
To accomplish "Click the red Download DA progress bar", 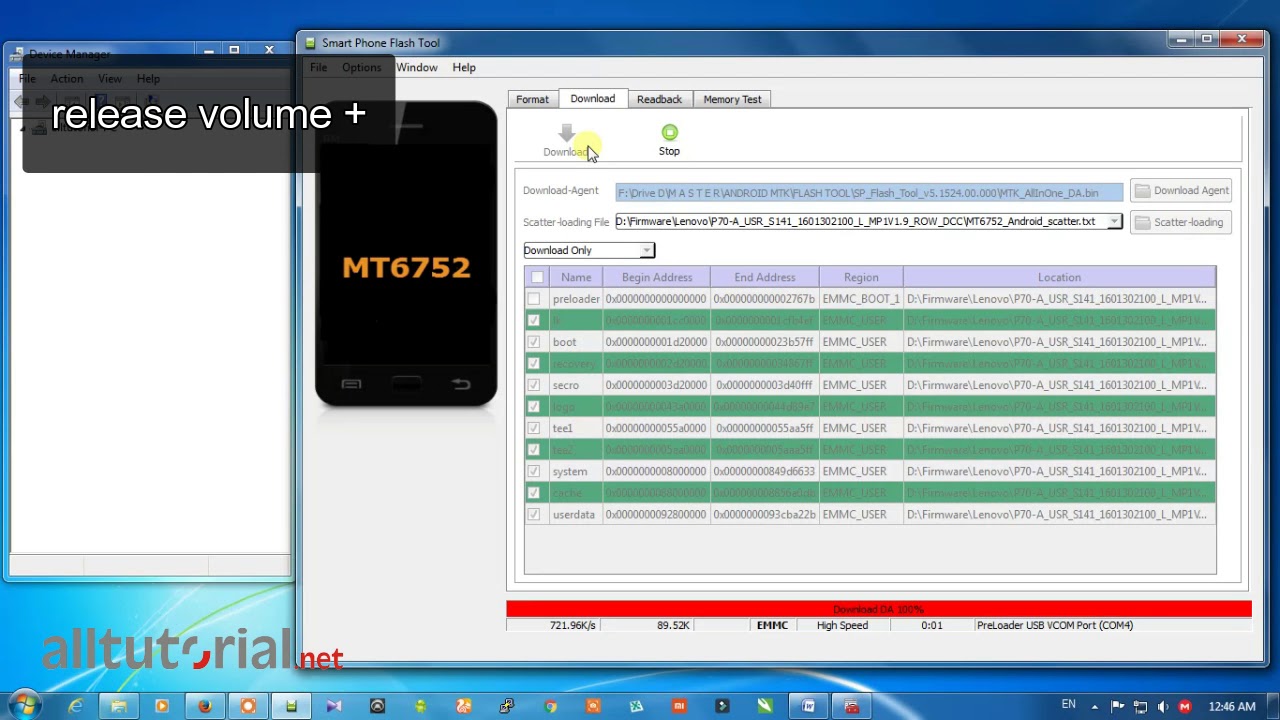I will (879, 609).
